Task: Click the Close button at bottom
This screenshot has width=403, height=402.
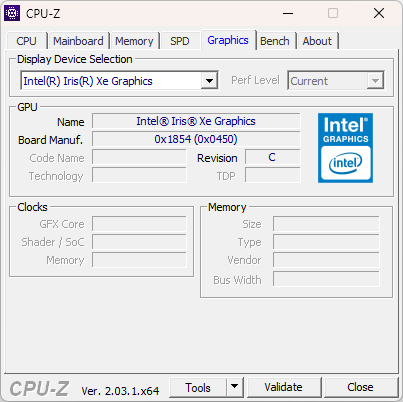Action: (x=360, y=387)
